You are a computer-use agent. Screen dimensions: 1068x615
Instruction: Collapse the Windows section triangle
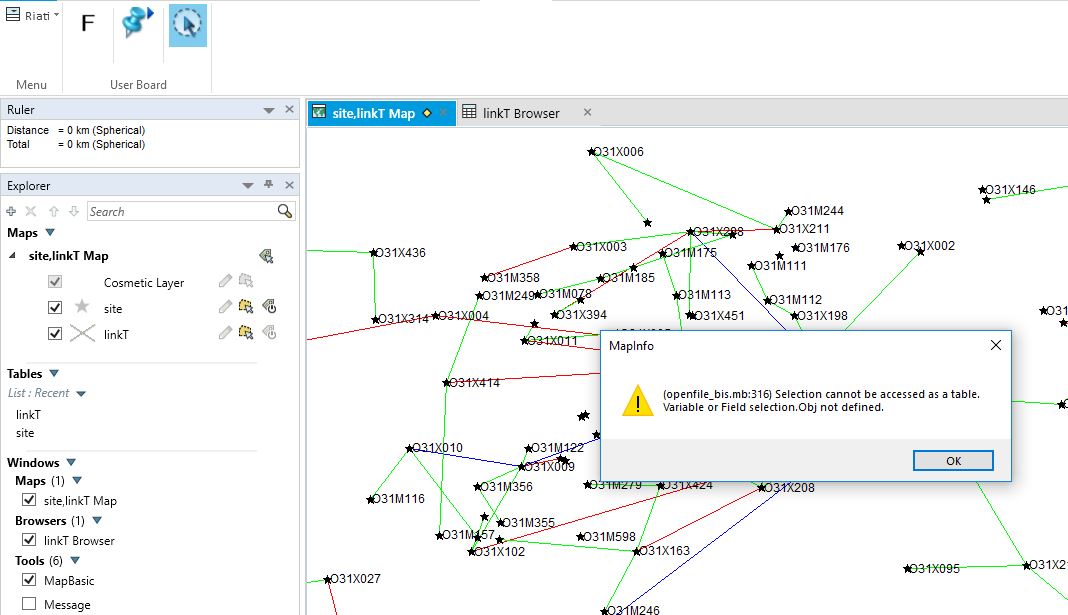click(x=71, y=462)
